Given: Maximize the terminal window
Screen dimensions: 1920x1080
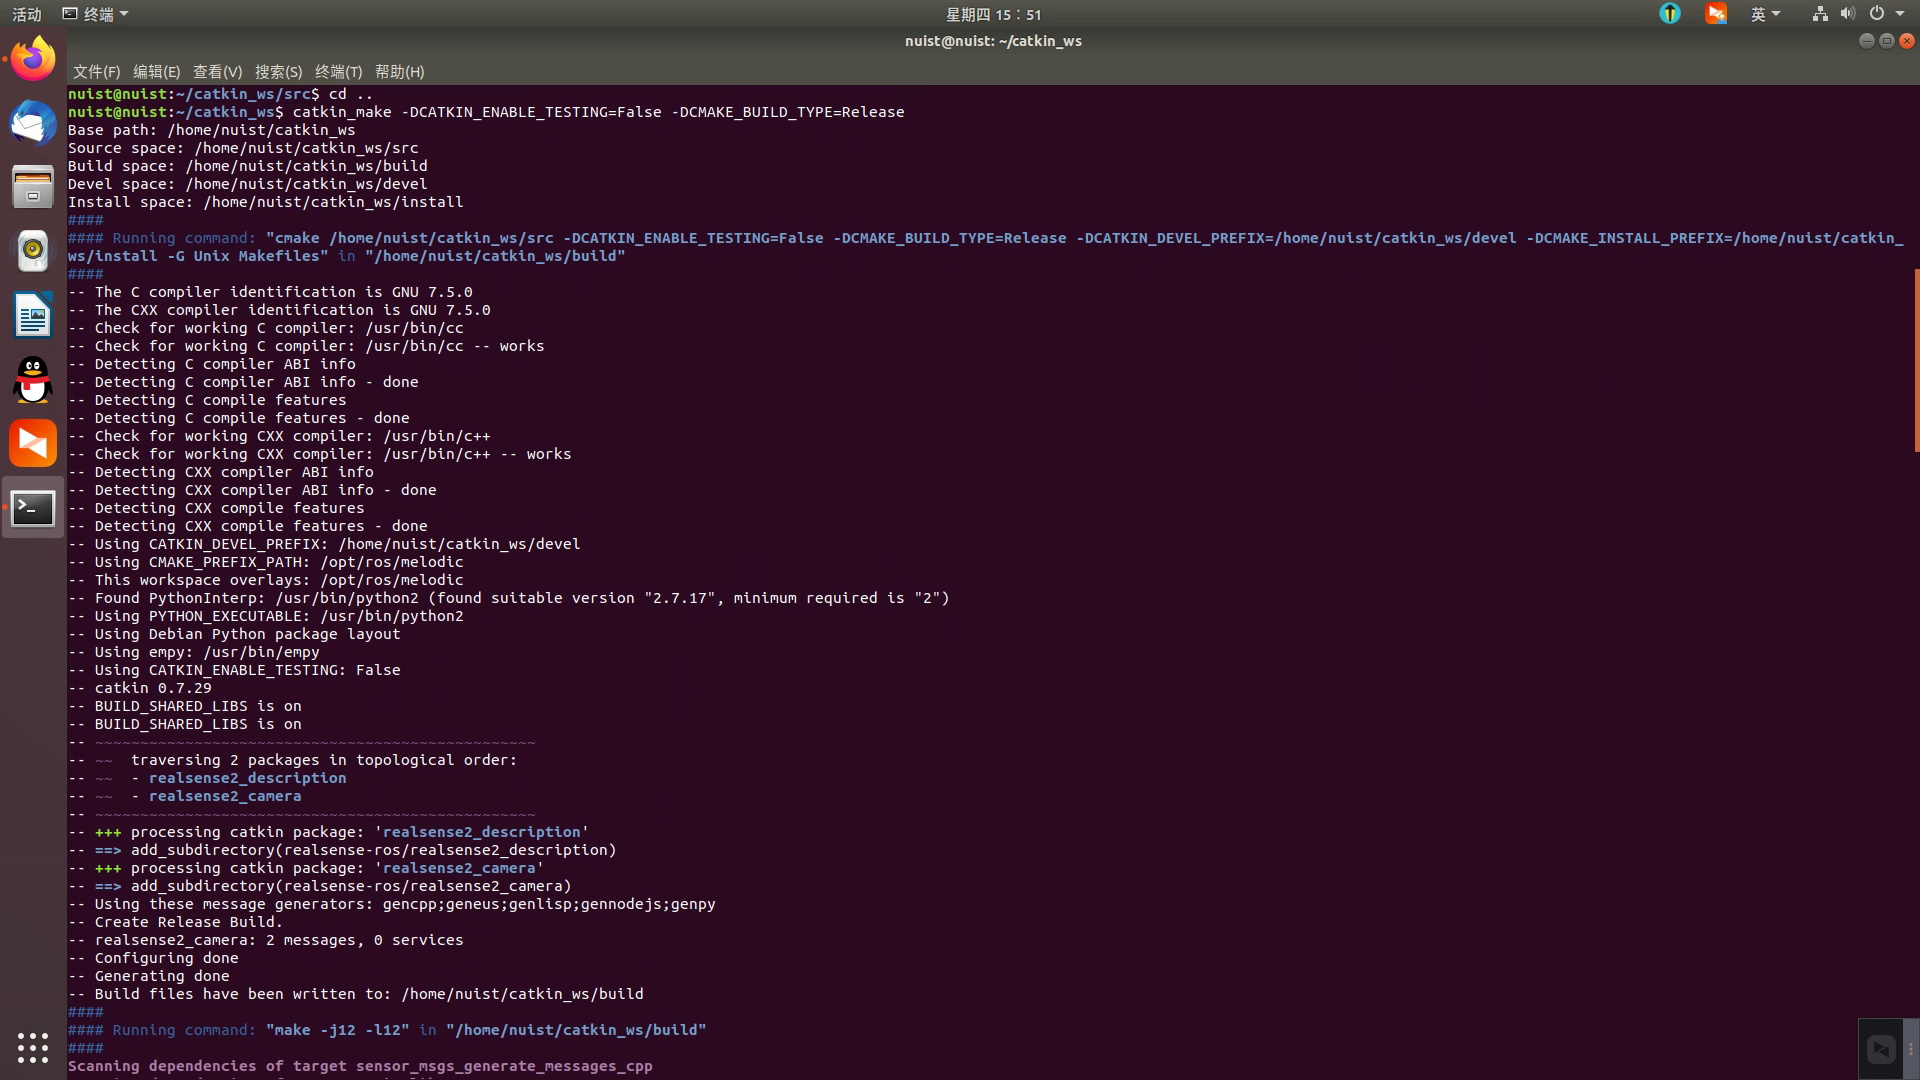Looking at the screenshot, I should 1886,41.
